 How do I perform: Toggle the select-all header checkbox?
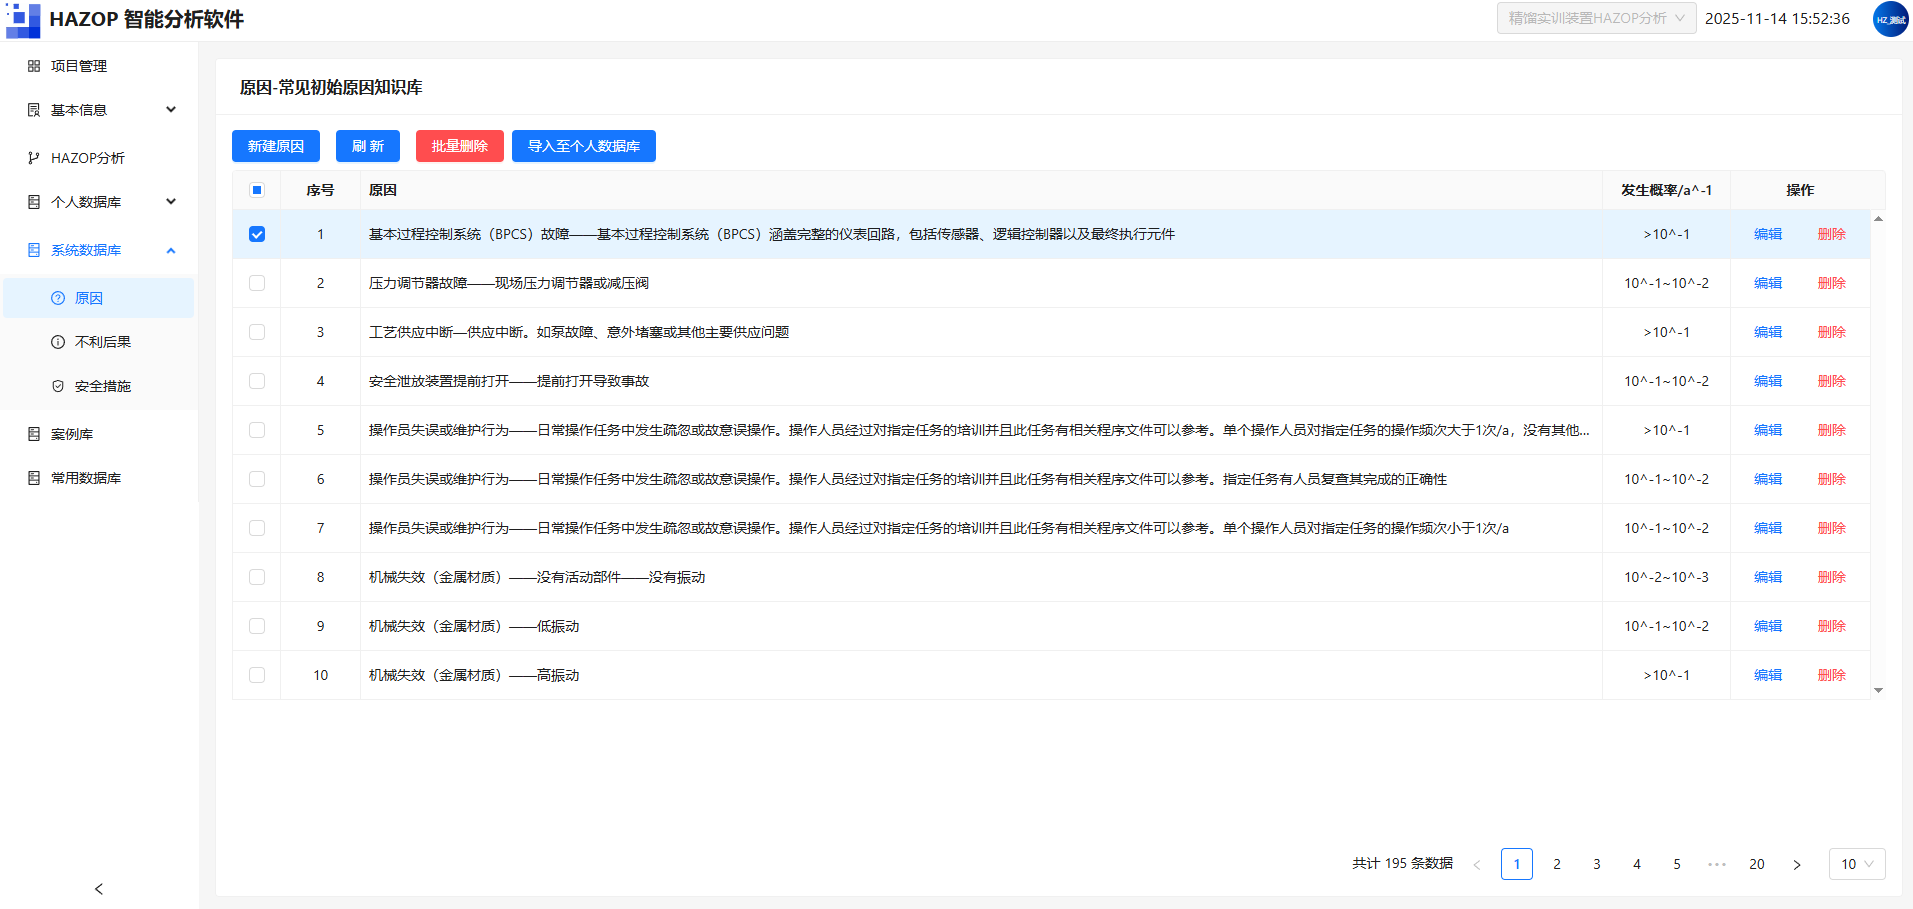tap(257, 190)
